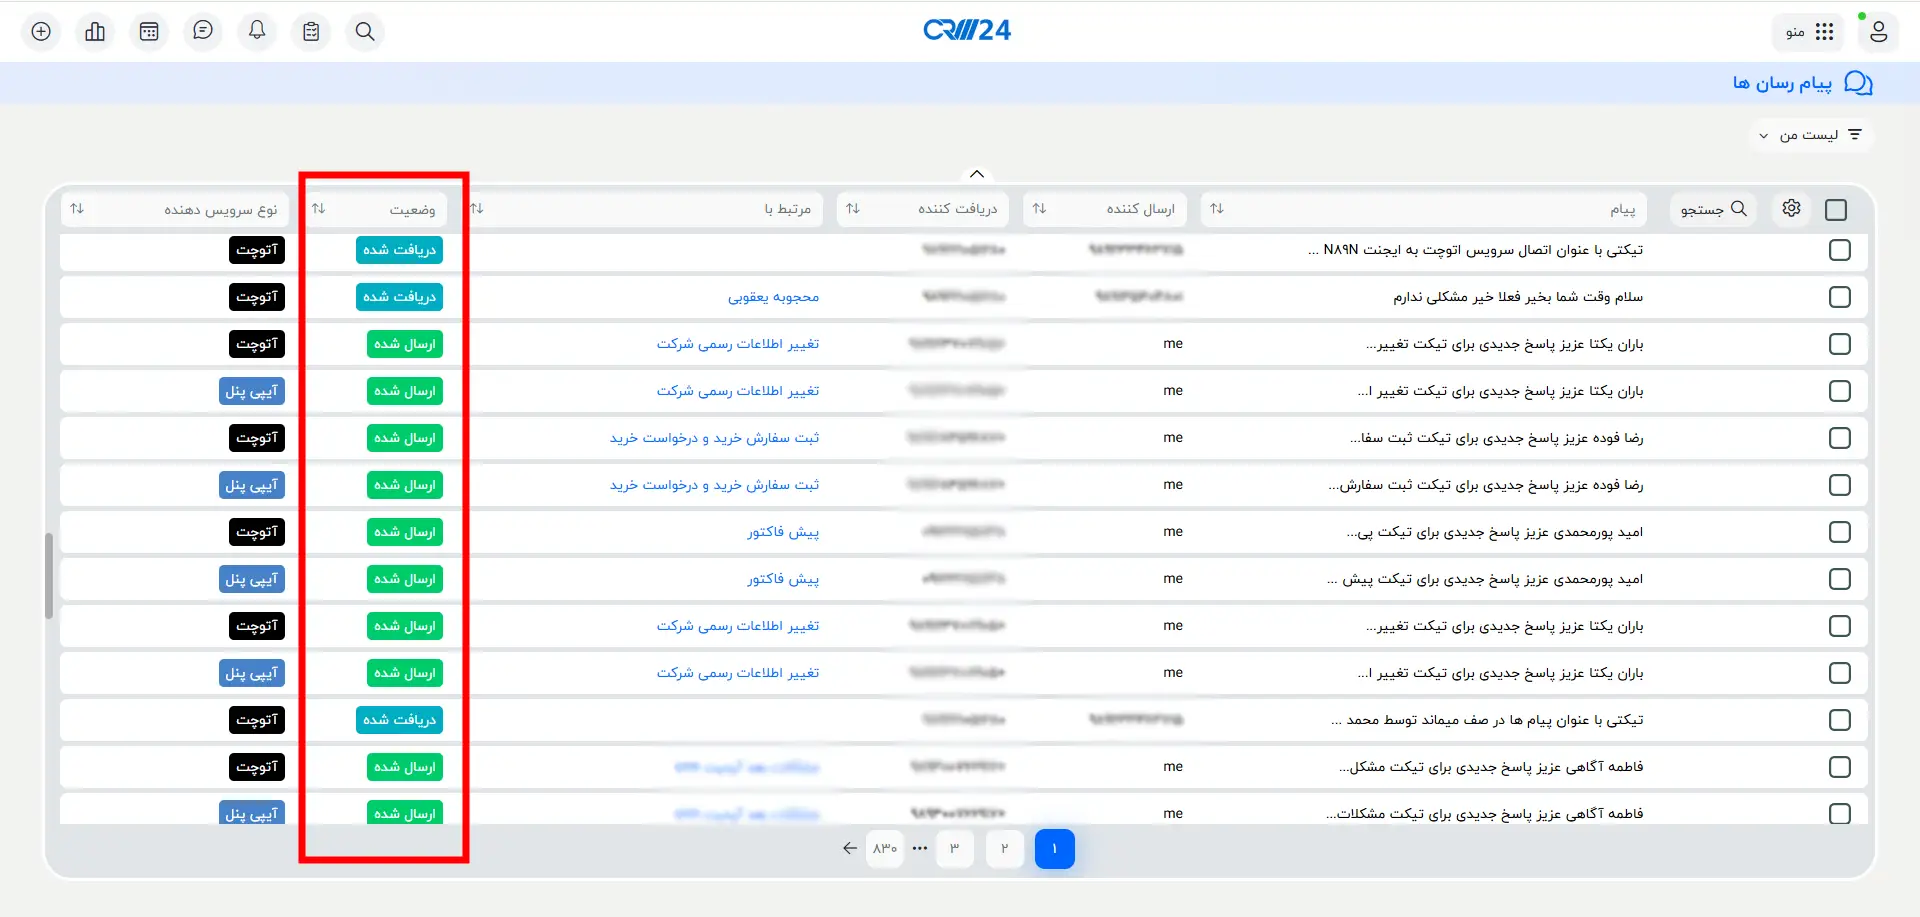Open the لیست من filter dropdown

point(1810,134)
